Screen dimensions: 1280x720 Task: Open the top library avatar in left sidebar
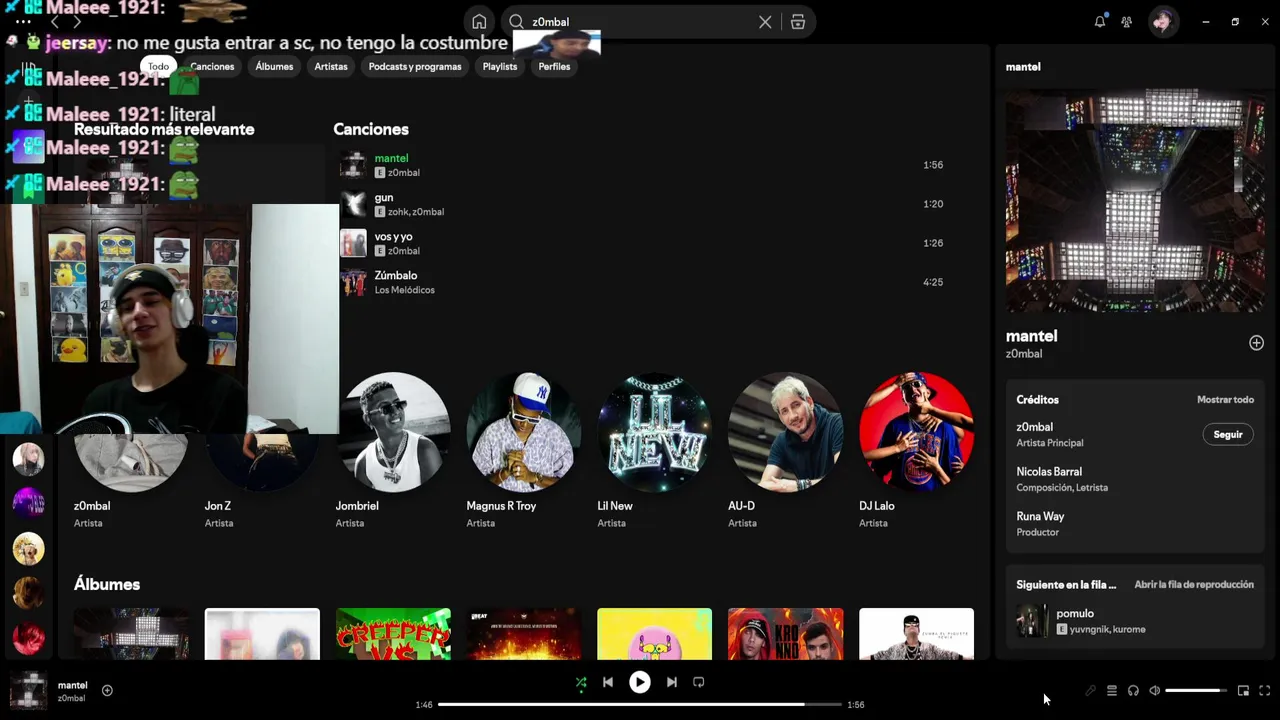click(x=28, y=459)
